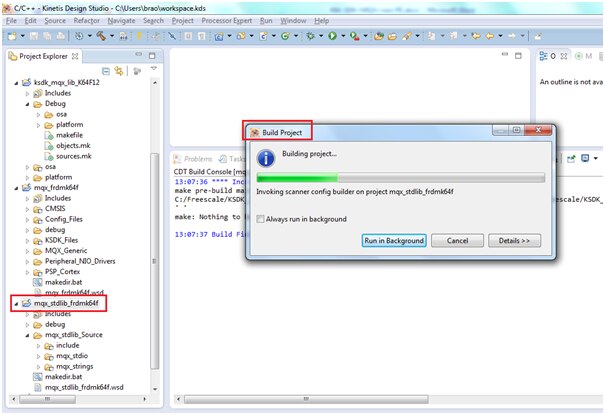Open the Processor Expert menu
The height and width of the screenshot is (415, 605).
click(x=226, y=21)
